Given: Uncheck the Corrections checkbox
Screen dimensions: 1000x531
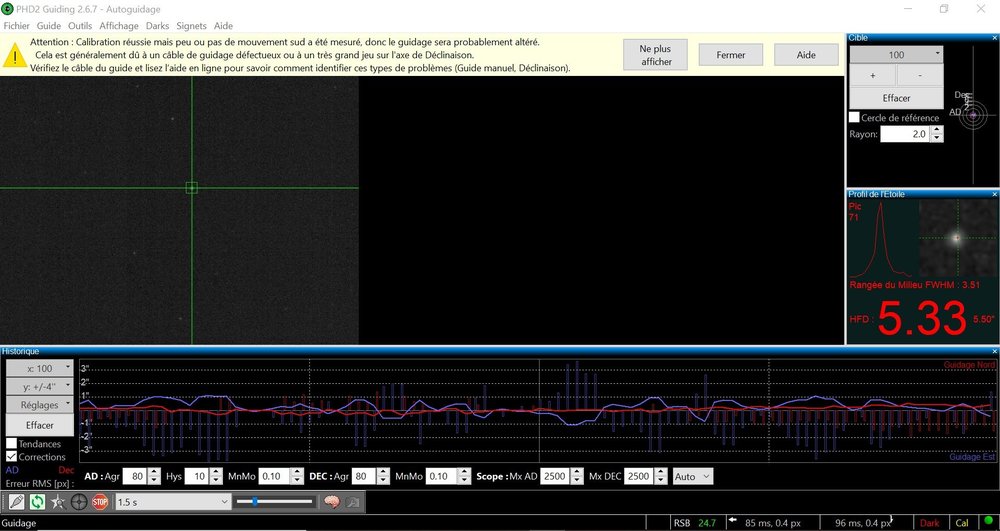Looking at the screenshot, I should pos(11,456).
